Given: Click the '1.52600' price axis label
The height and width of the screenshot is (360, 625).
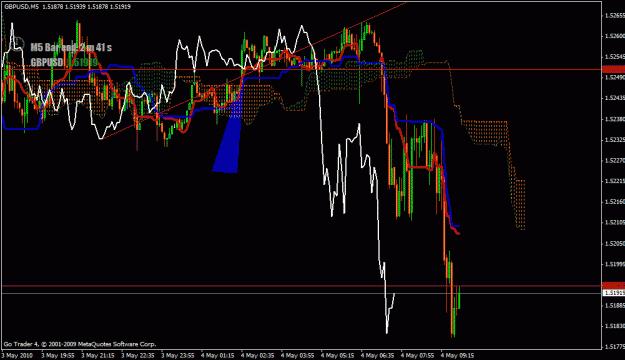Looking at the screenshot, I should tap(614, 36).
